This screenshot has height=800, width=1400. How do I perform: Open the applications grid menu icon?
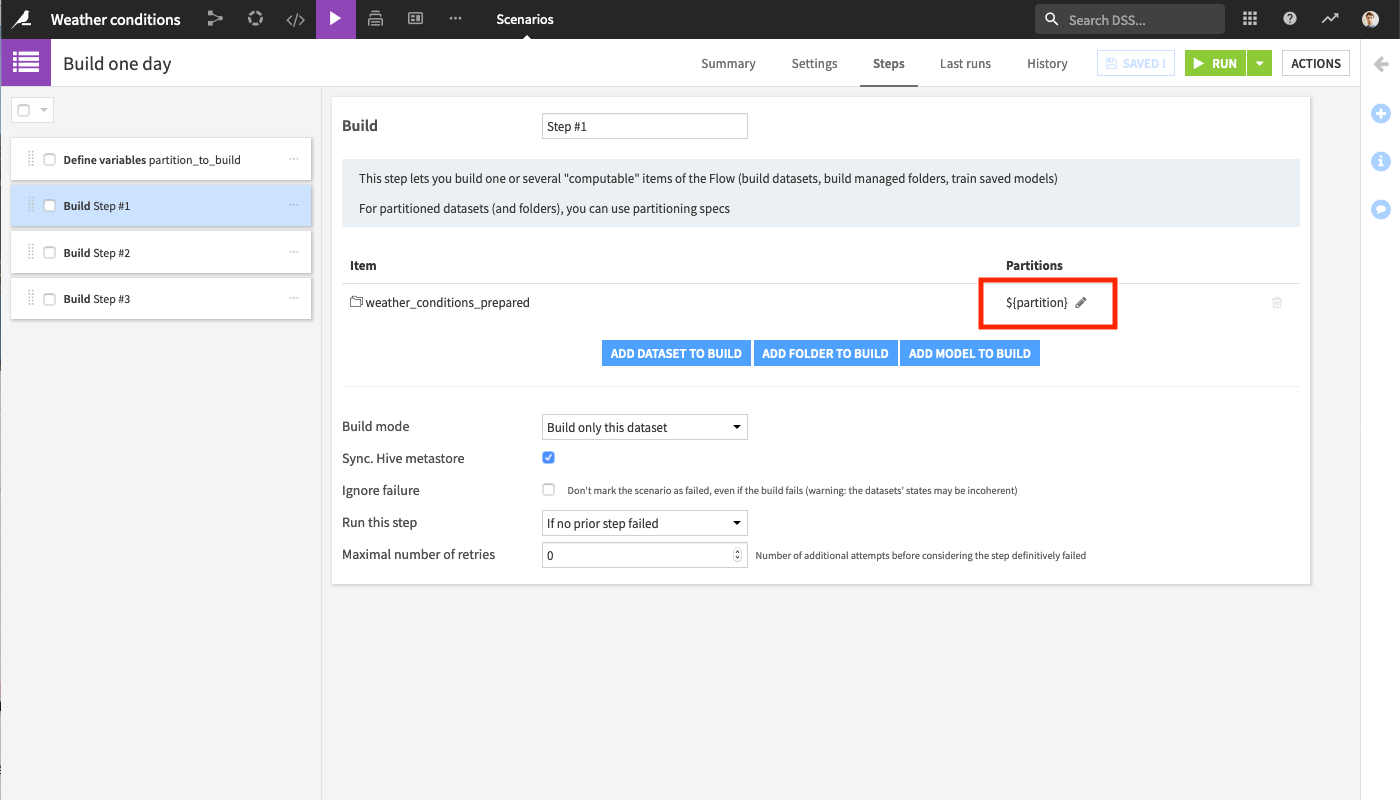point(1249,19)
